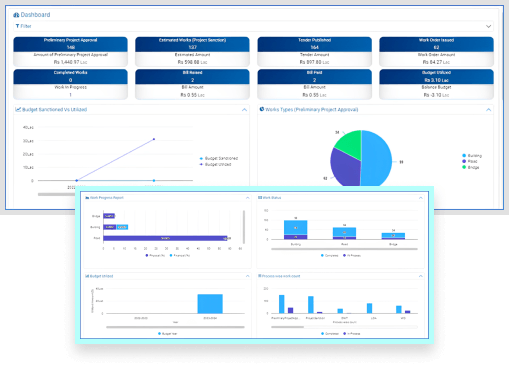
Task: Click the vertical scrollbar in Work Progress Report
Action: [244, 227]
